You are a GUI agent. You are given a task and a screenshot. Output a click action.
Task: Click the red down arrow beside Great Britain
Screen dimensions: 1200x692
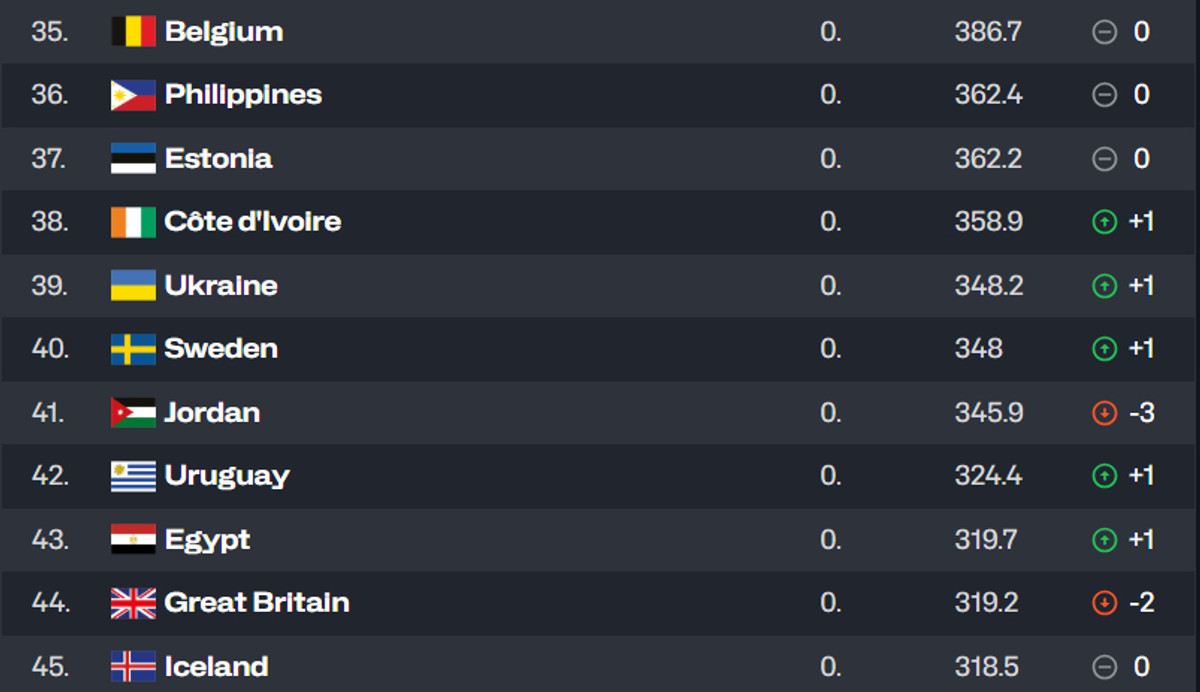[x=1104, y=603]
